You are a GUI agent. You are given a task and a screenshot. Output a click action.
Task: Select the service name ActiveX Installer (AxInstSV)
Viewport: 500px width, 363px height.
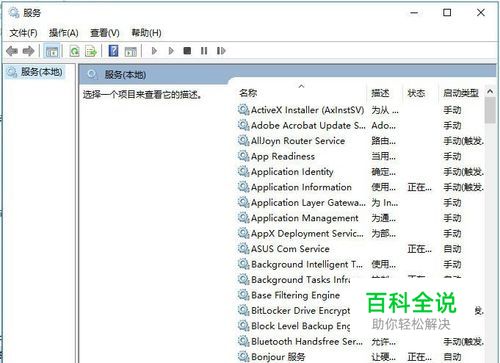pos(307,110)
